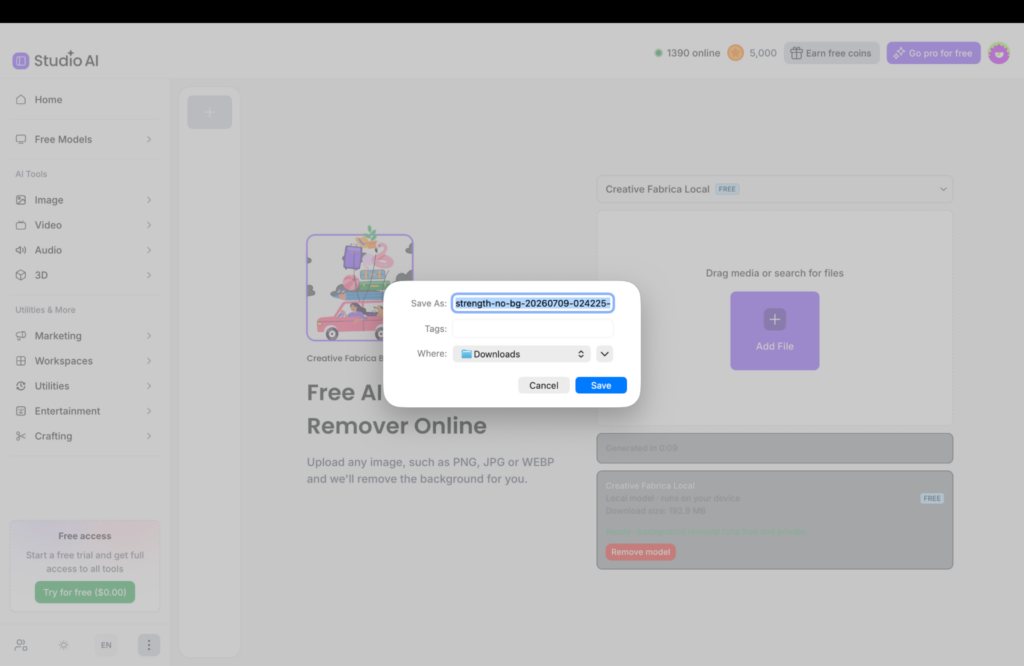Click the coin balance icon
The width and height of the screenshot is (1024, 666).
(735, 53)
